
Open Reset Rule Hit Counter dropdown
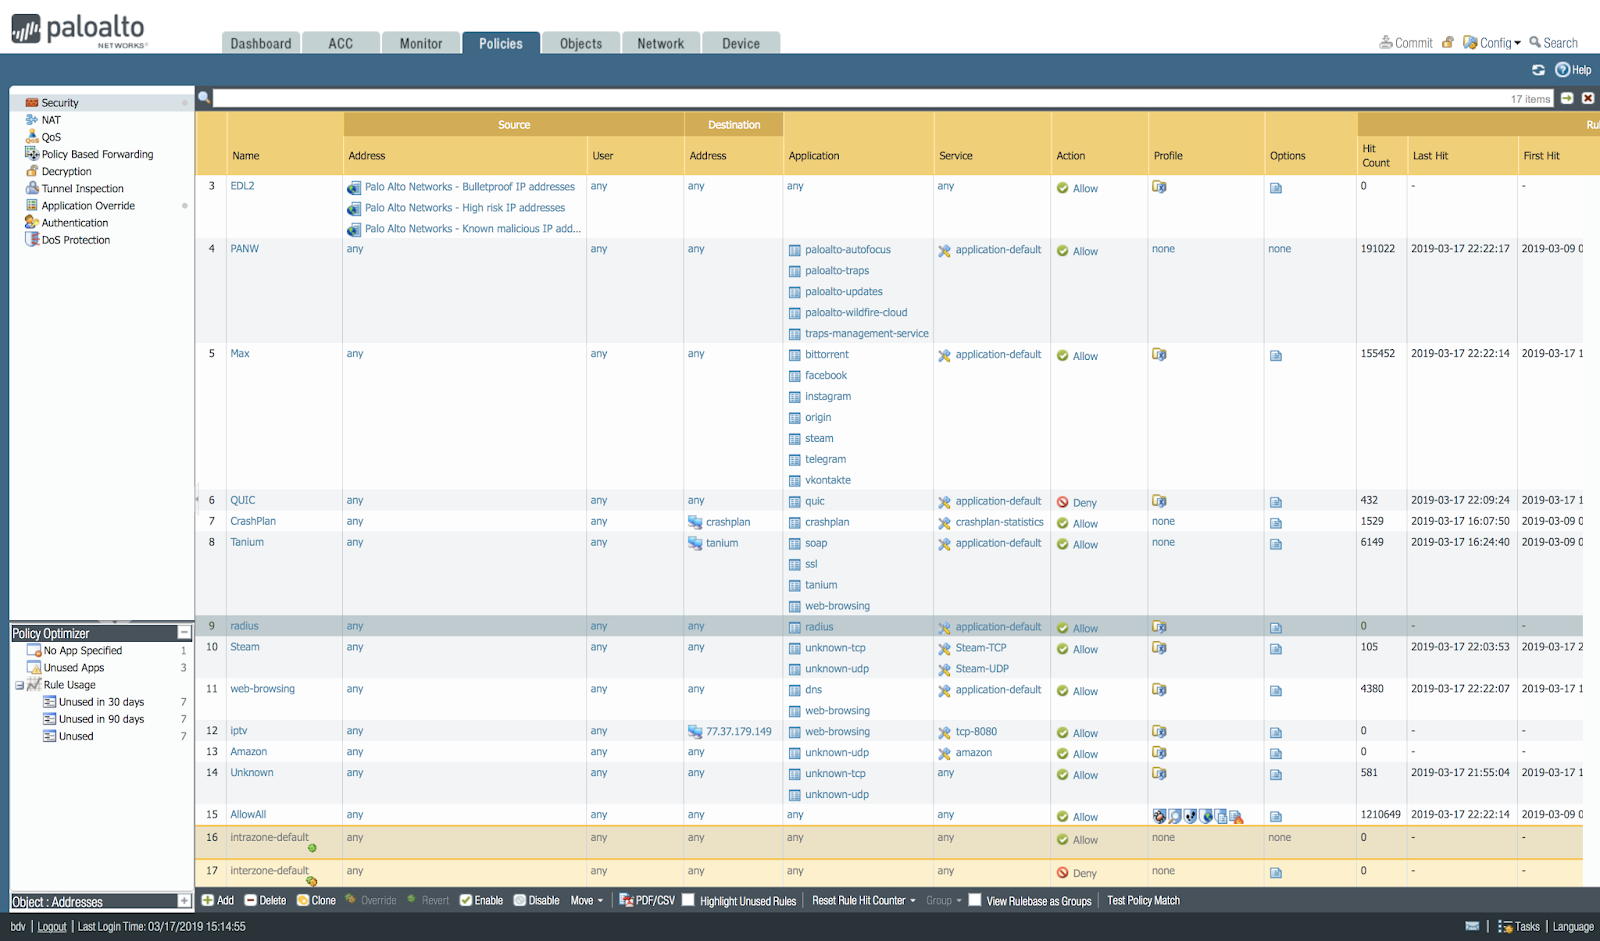pyautogui.click(x=863, y=900)
